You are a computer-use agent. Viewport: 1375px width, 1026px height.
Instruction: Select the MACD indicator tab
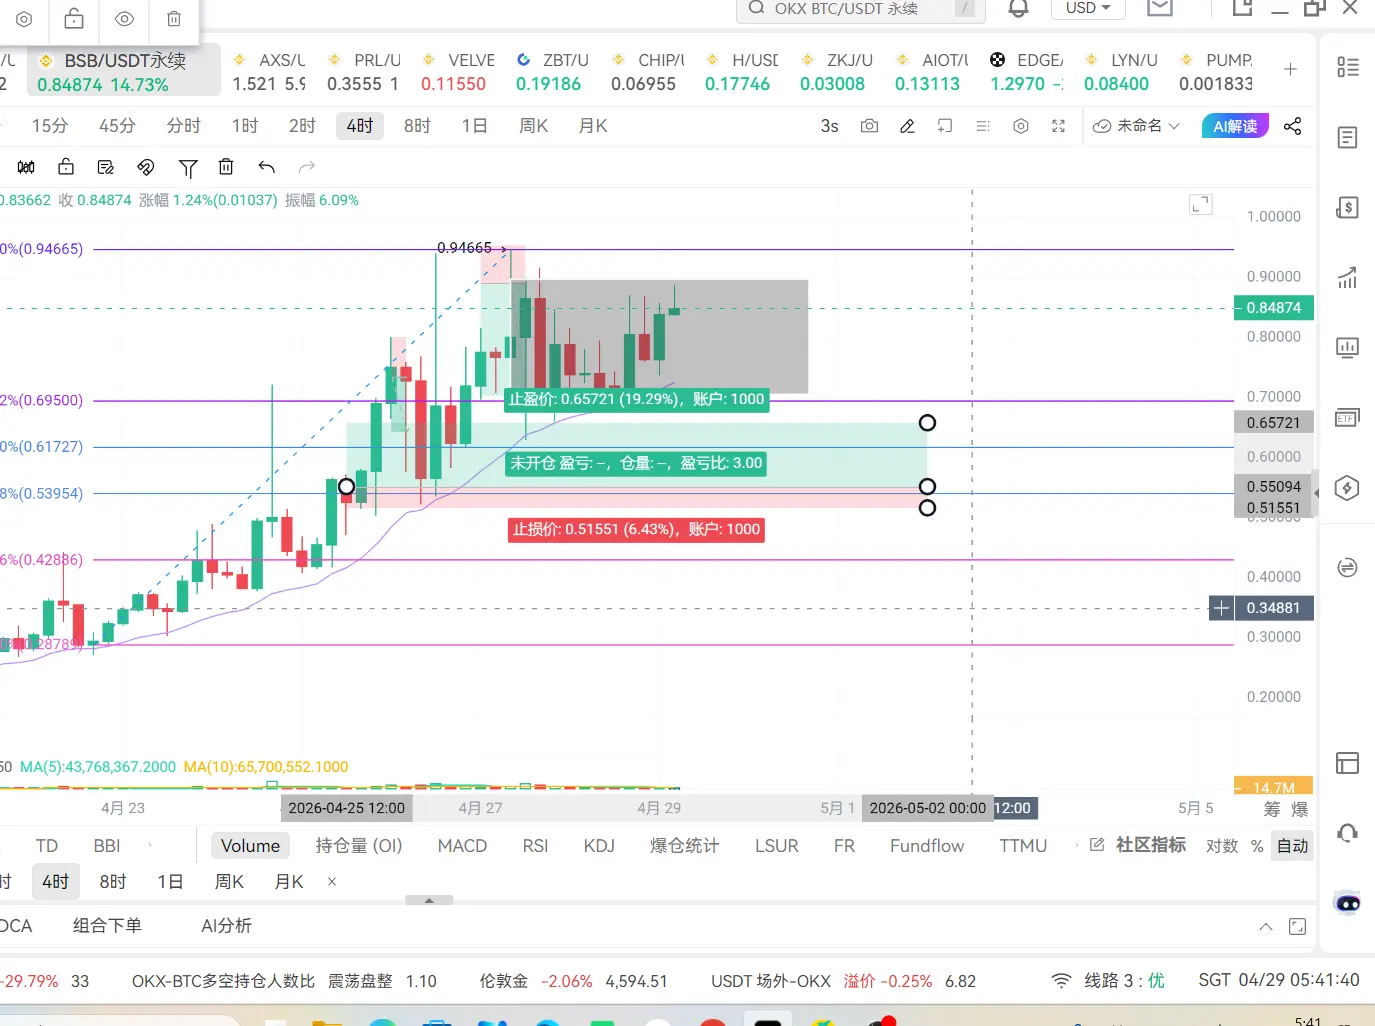[462, 846]
